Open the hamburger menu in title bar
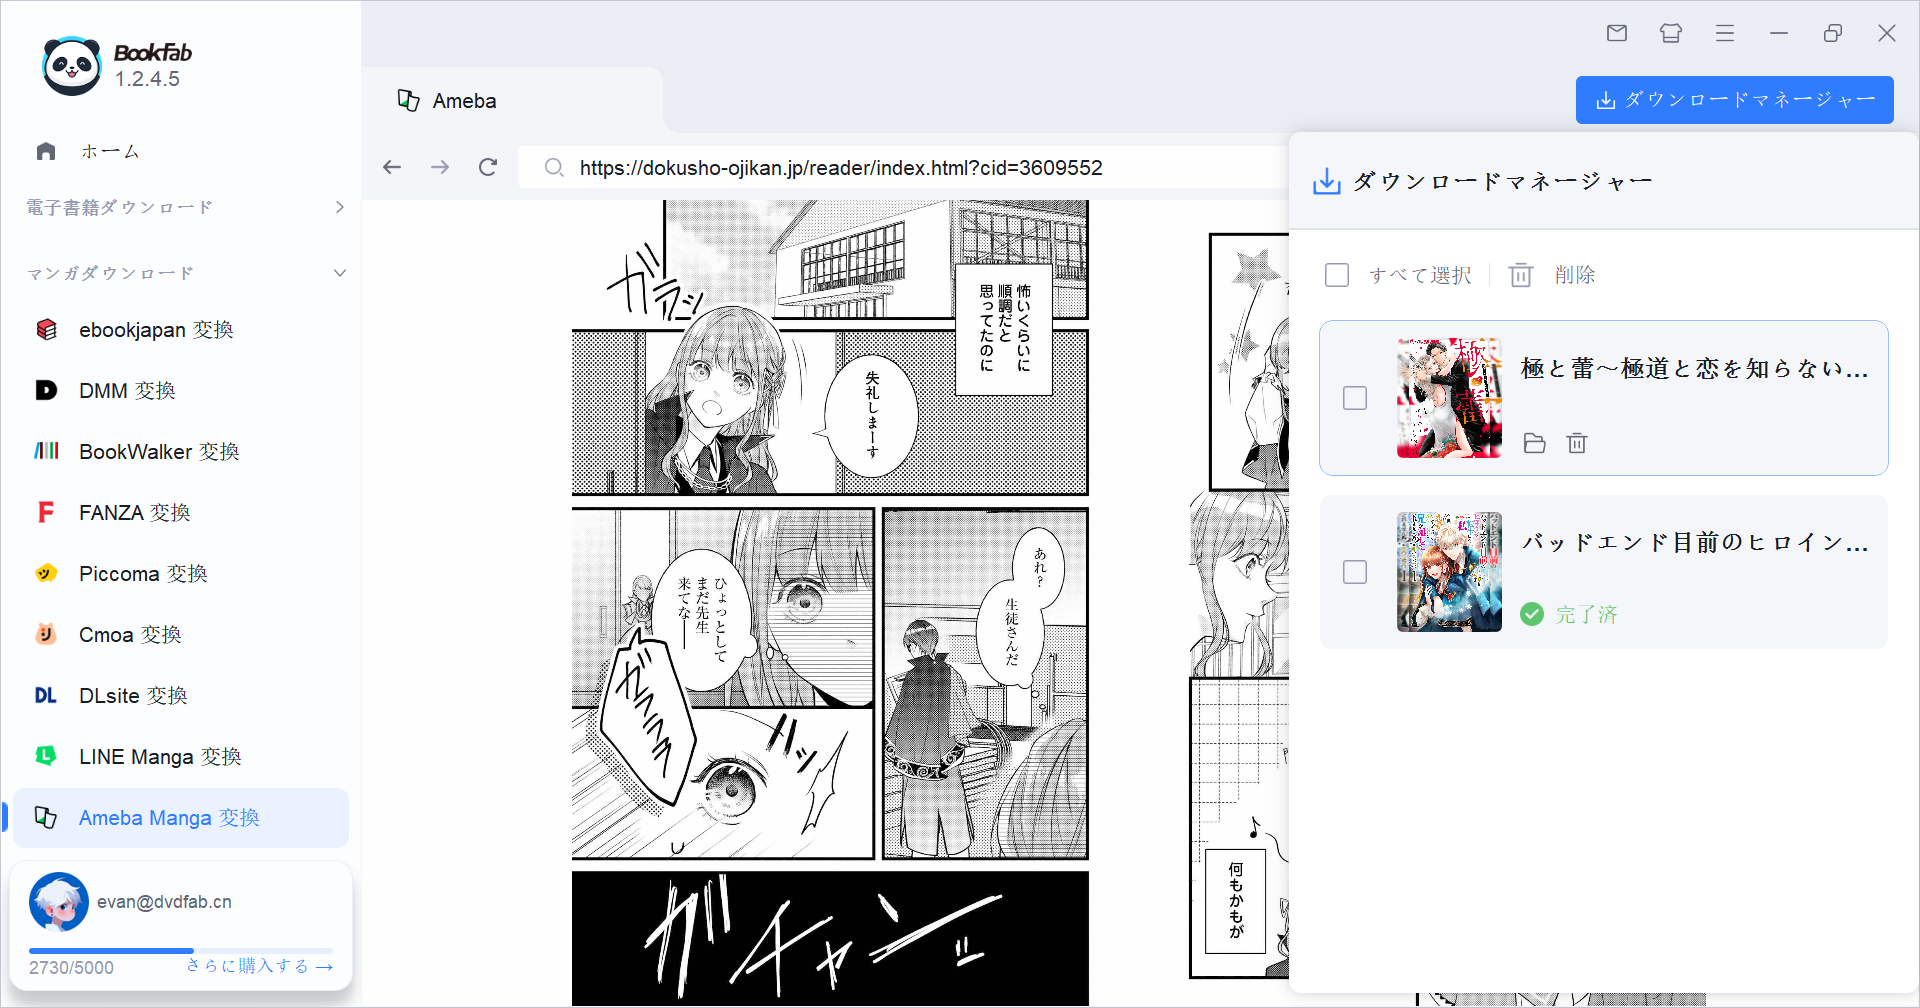 [x=1725, y=33]
